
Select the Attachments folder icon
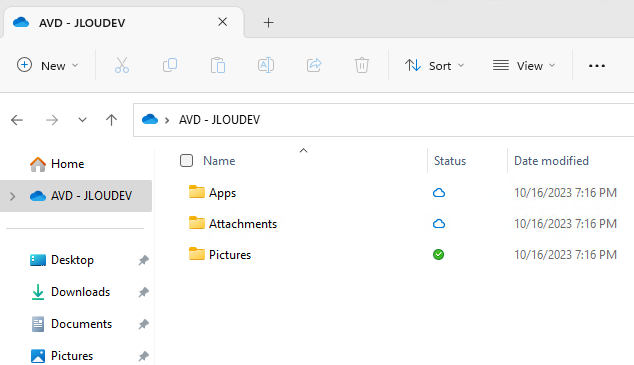(197, 223)
